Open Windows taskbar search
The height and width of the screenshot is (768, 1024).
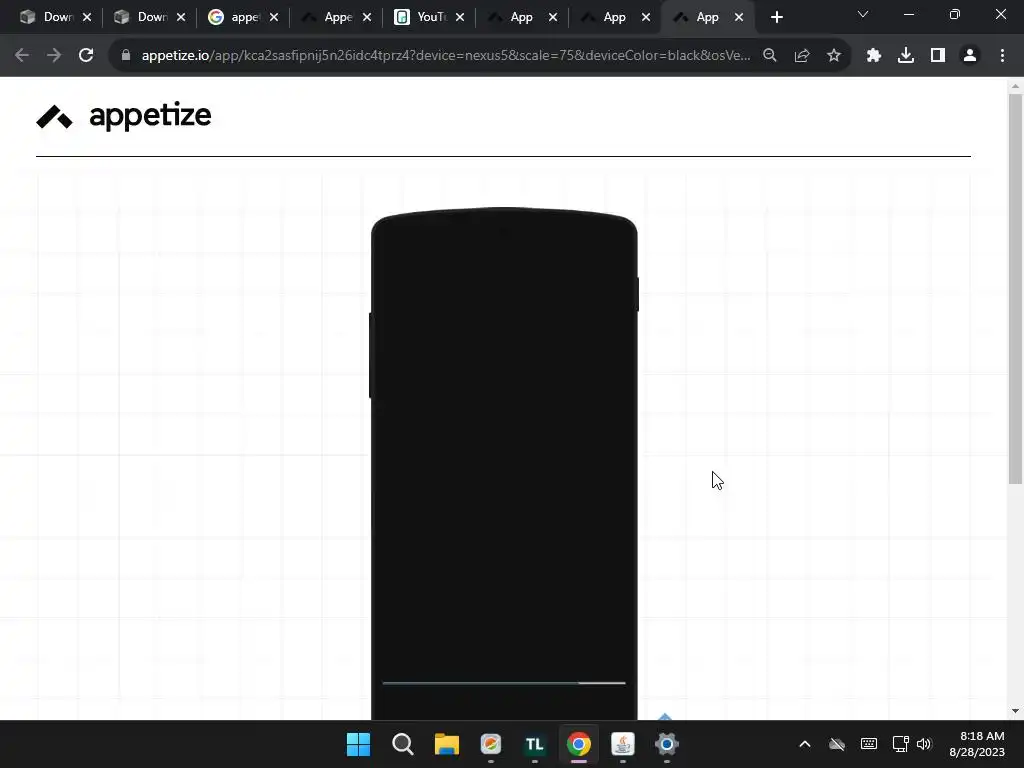click(x=402, y=744)
